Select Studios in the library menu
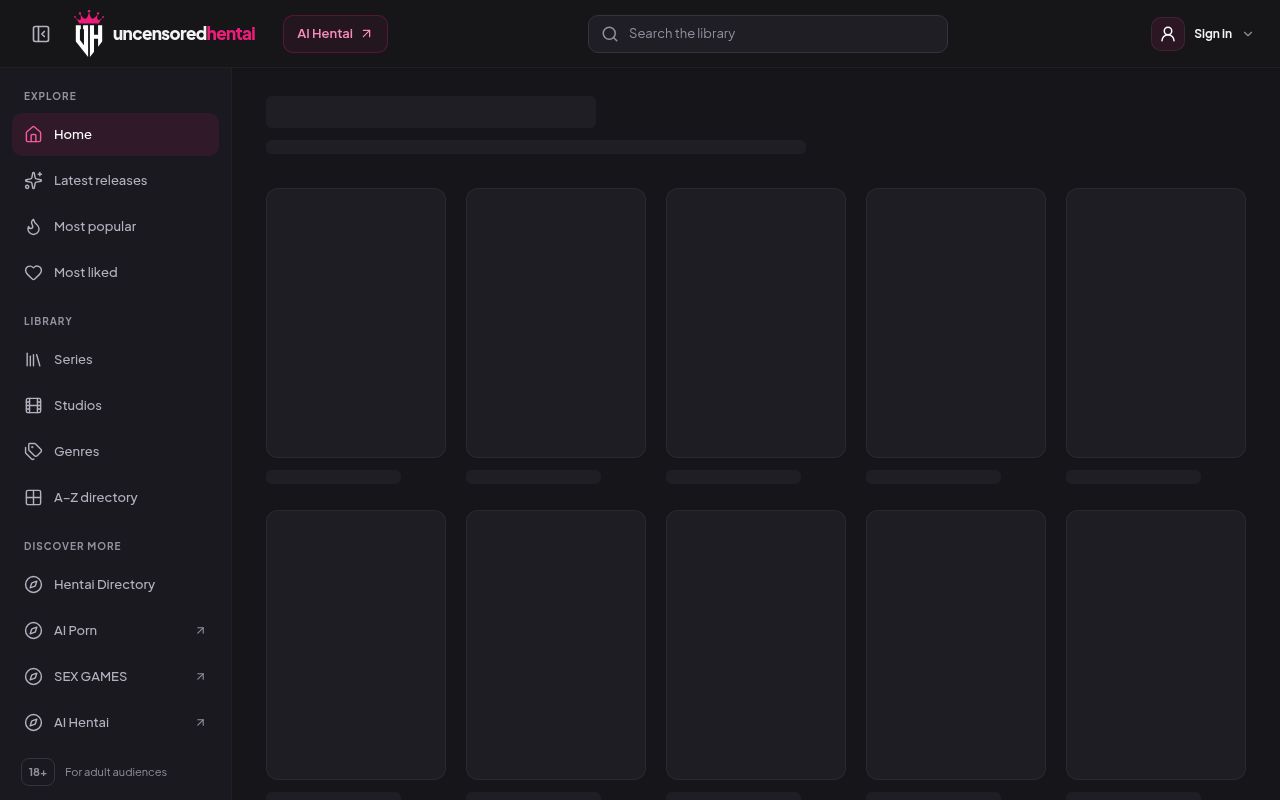 [x=115, y=405]
